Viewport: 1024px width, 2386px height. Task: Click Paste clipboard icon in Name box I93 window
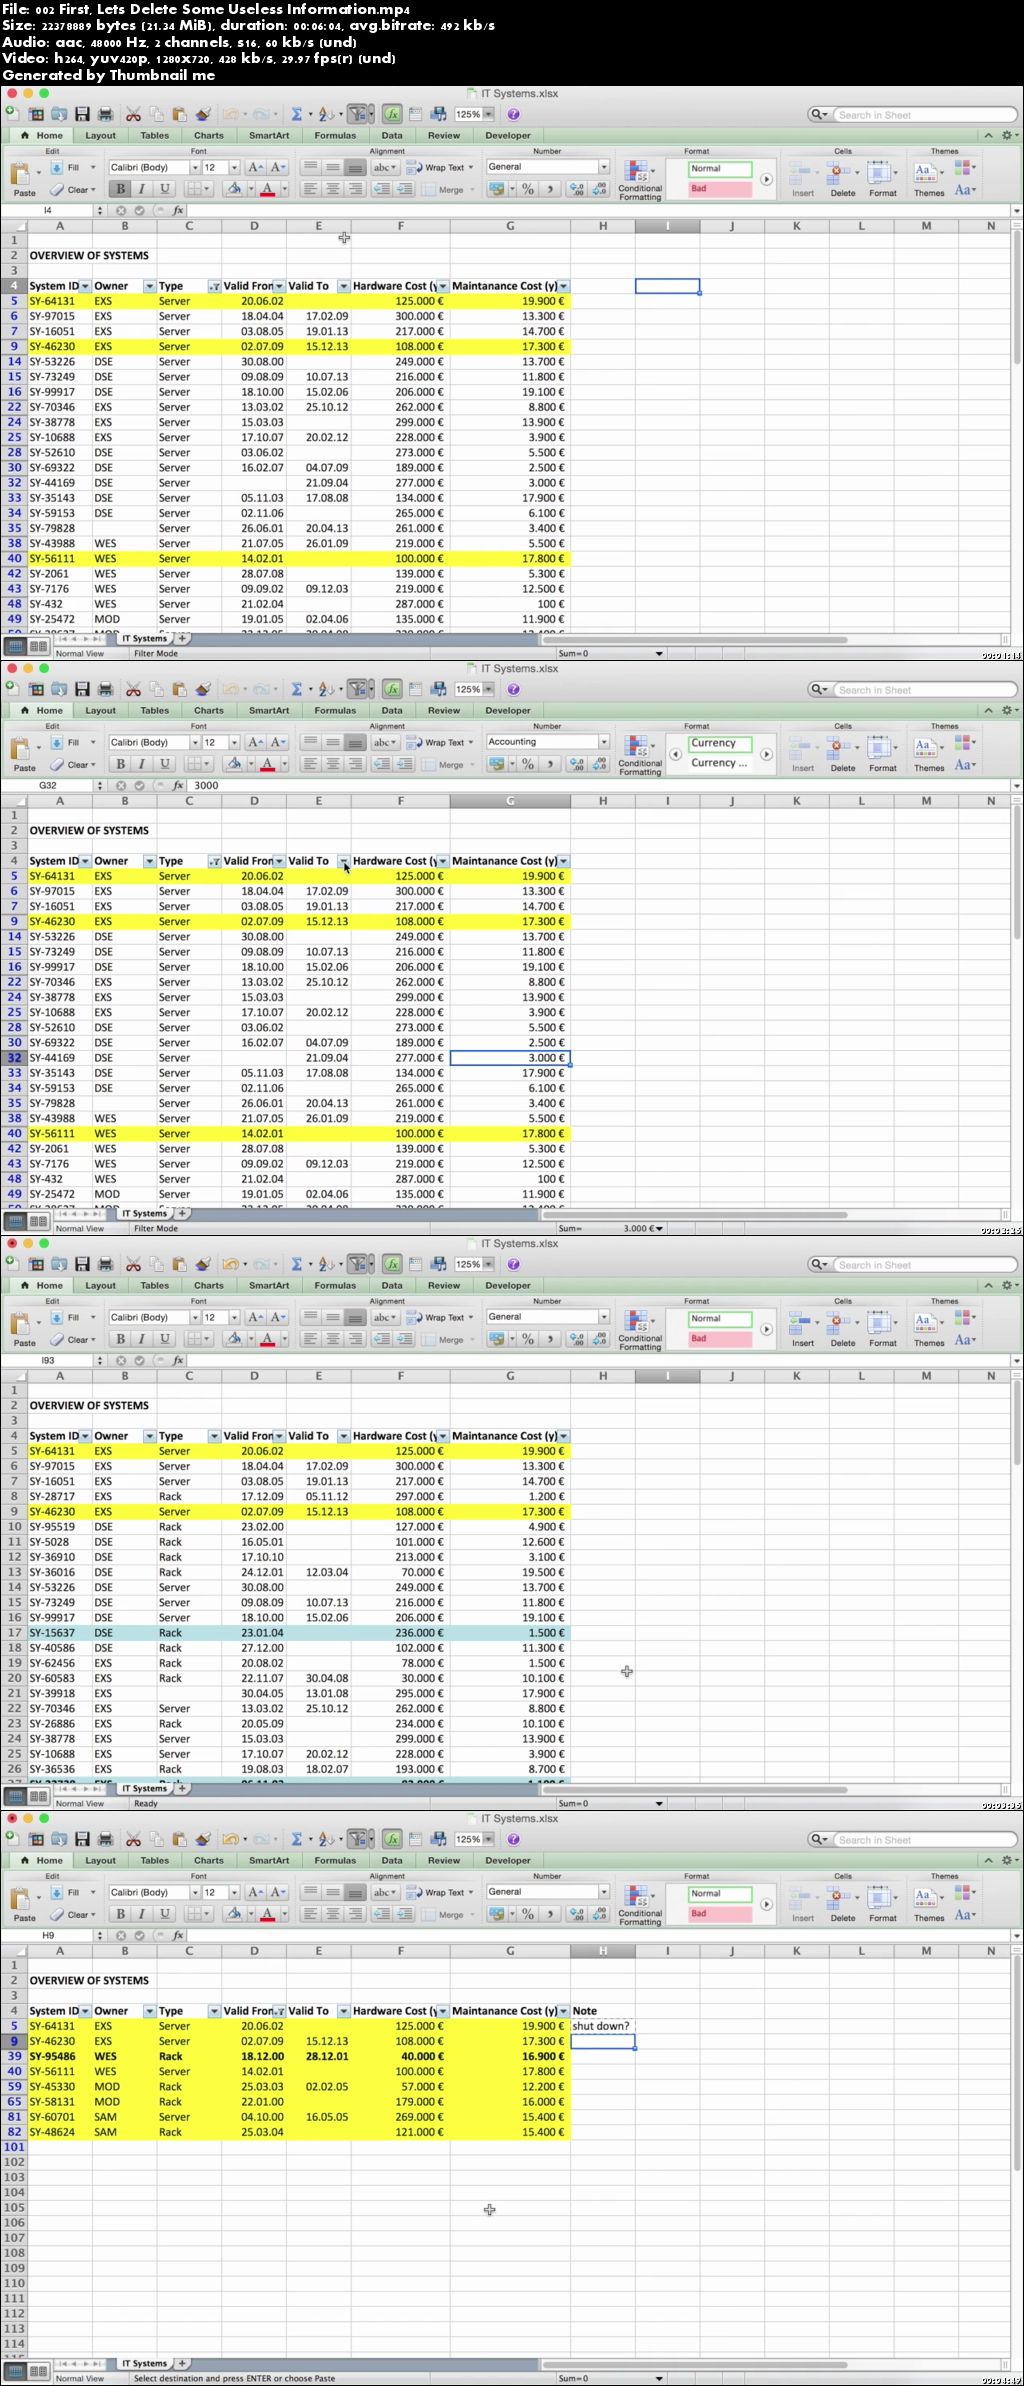point(21,1323)
